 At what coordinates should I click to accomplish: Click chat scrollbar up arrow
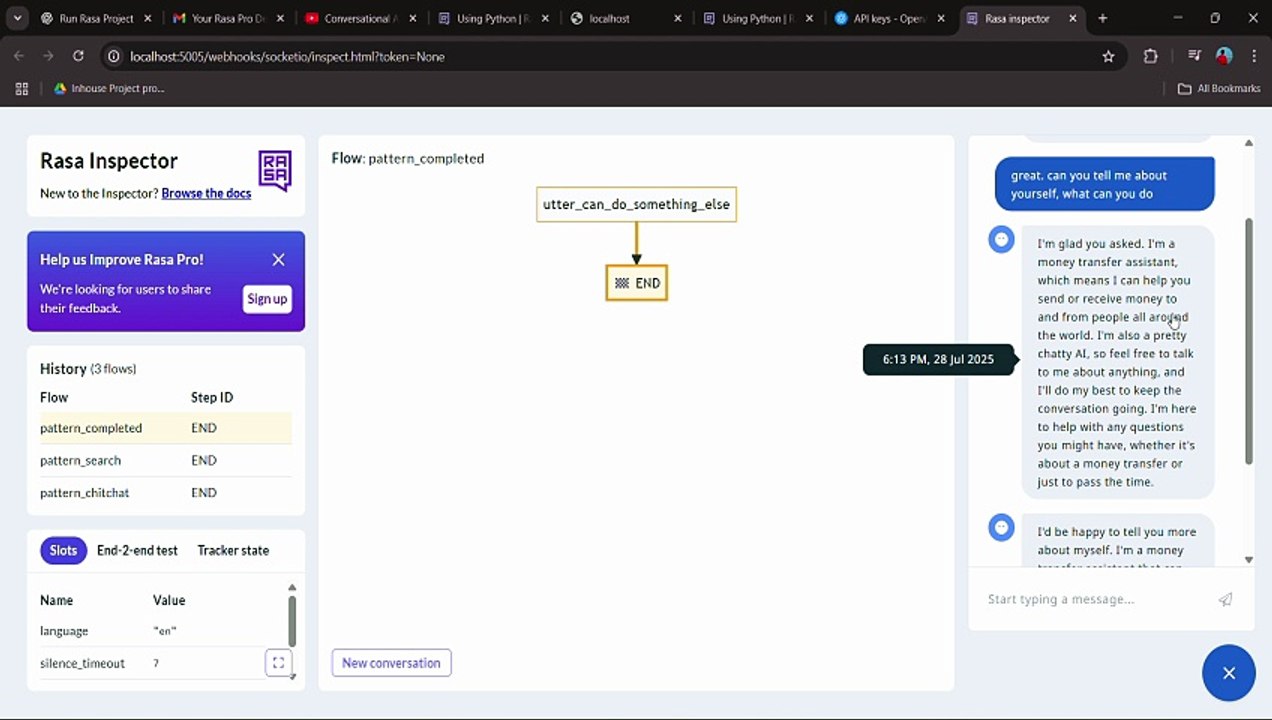click(x=1248, y=143)
